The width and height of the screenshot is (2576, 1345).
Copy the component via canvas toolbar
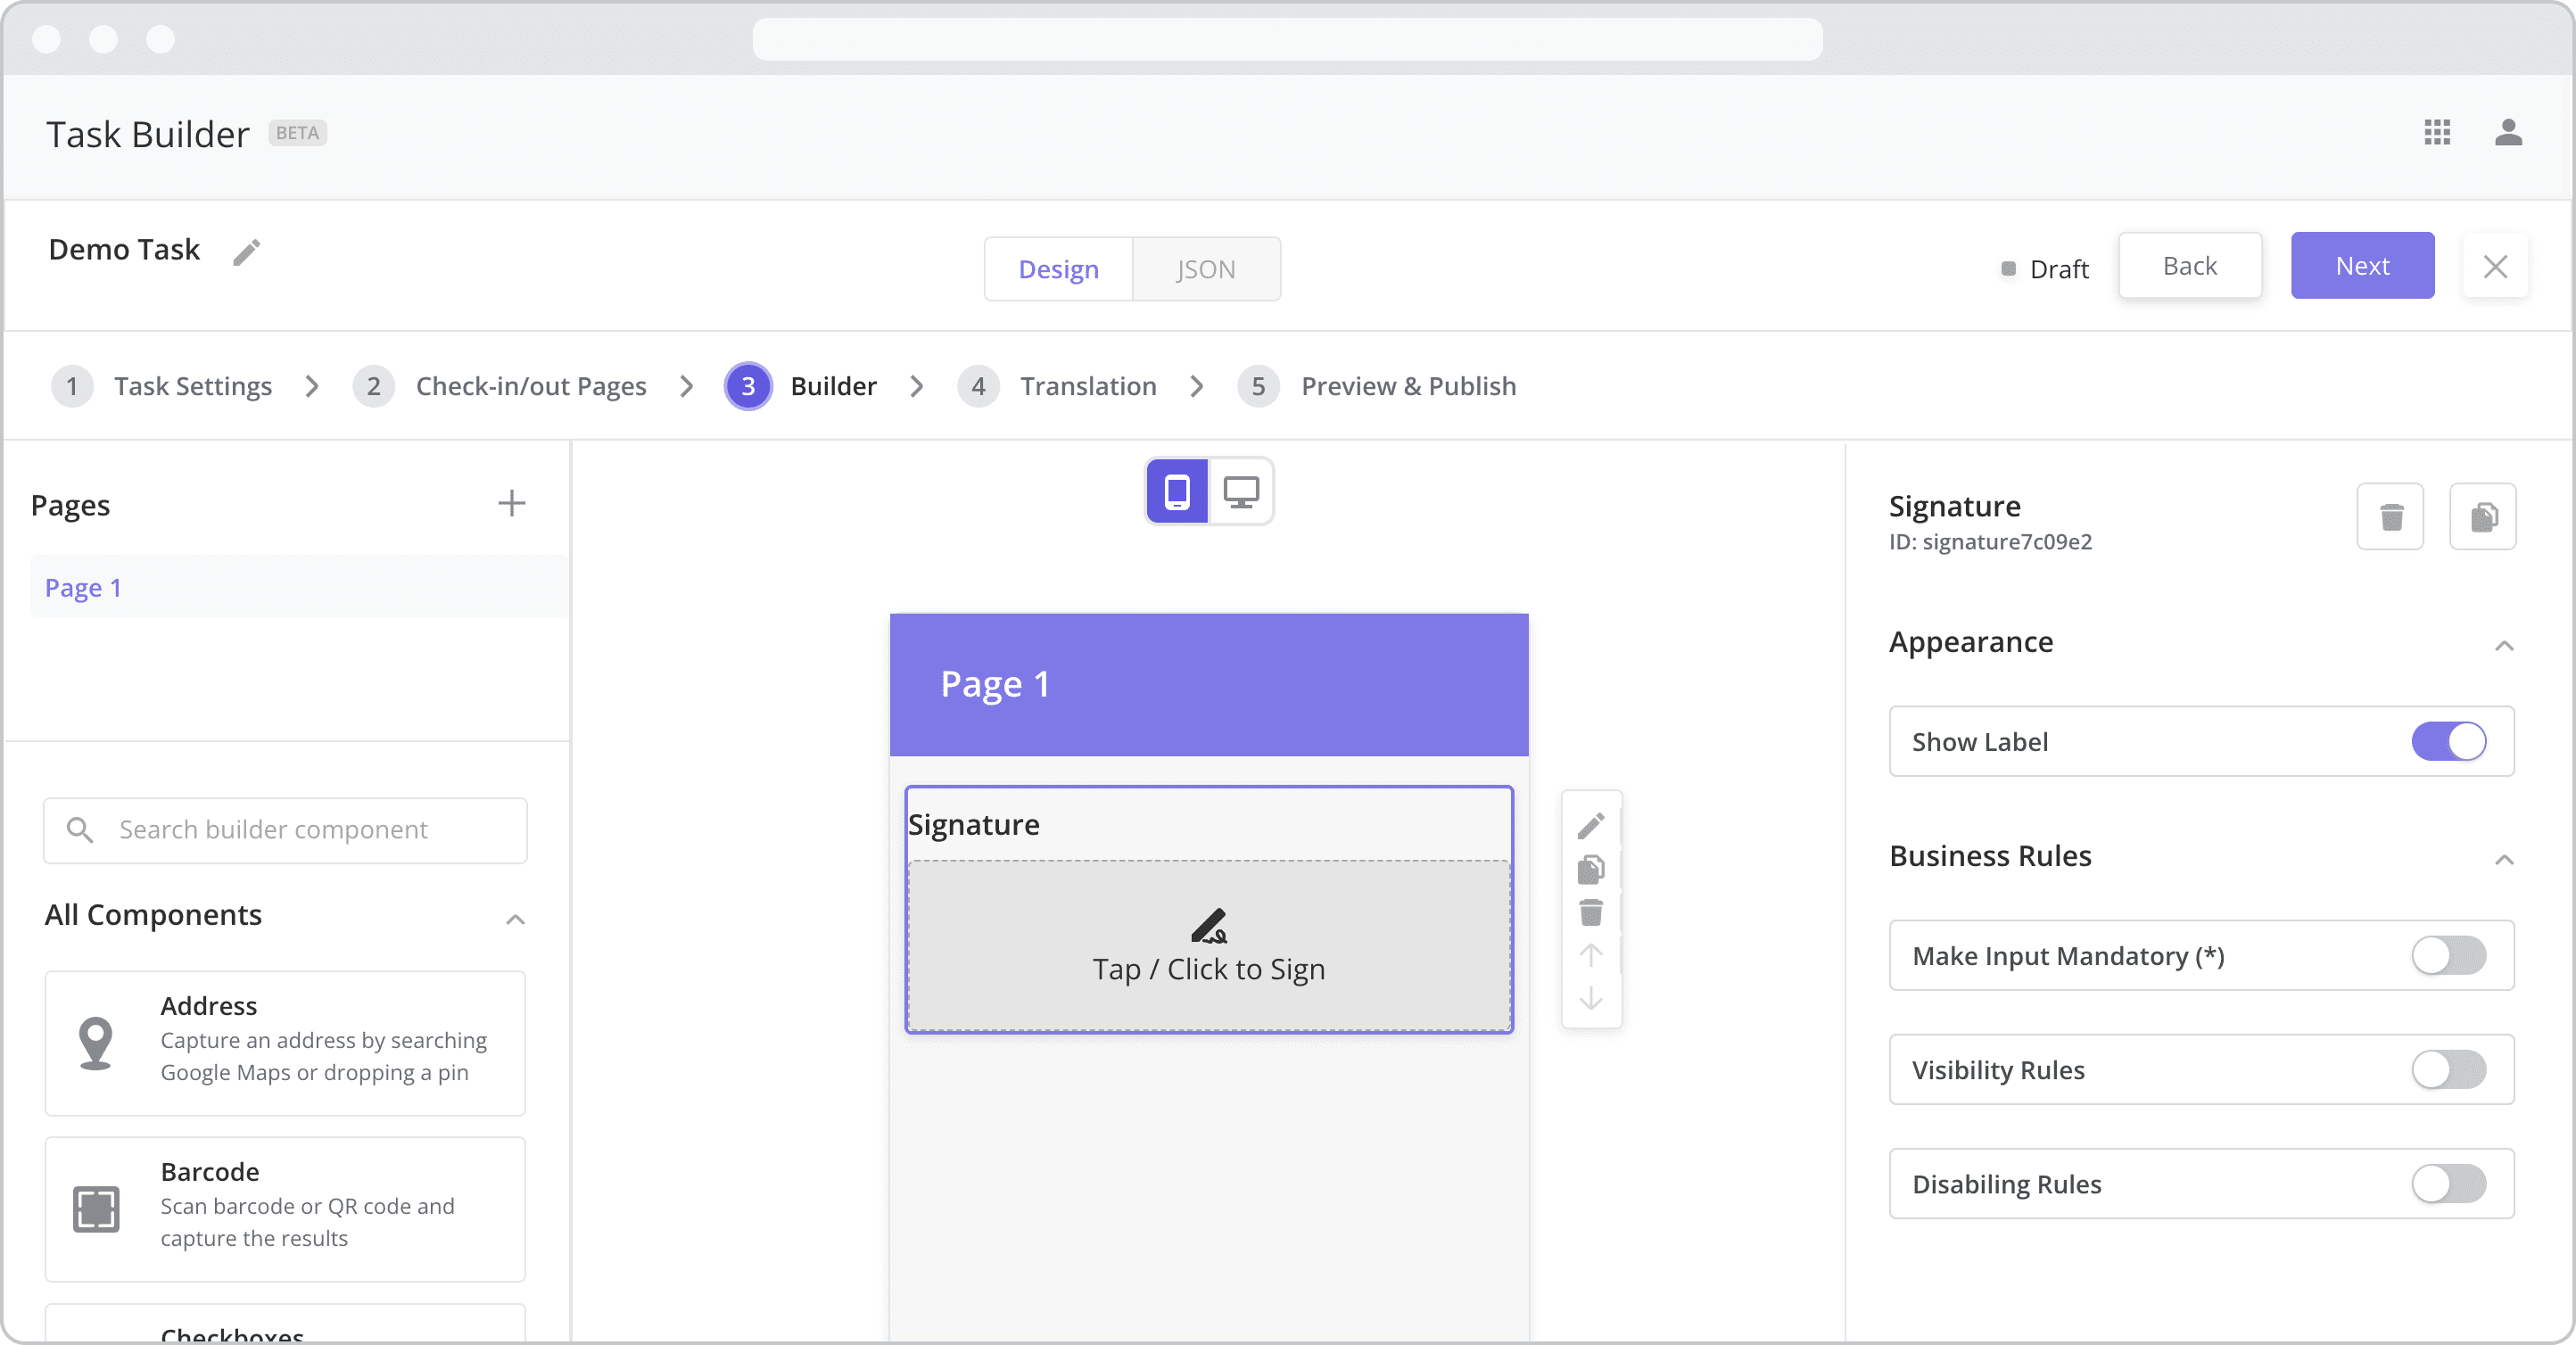pyautogui.click(x=1591, y=870)
